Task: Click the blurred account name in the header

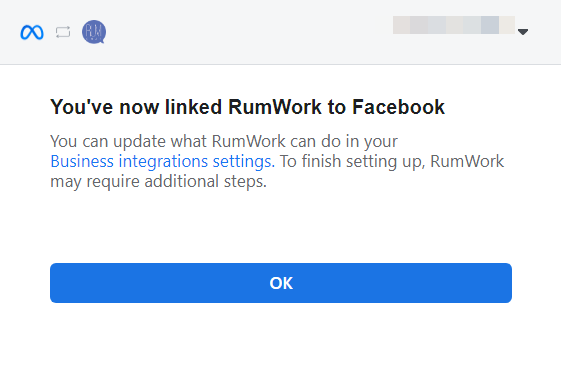Action: (x=454, y=25)
